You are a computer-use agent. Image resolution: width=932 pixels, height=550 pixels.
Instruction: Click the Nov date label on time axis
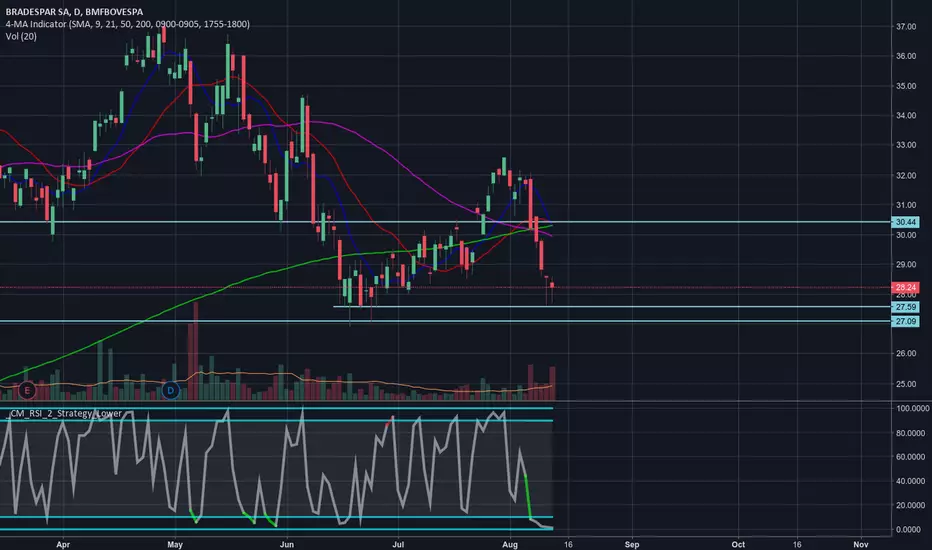click(861, 544)
